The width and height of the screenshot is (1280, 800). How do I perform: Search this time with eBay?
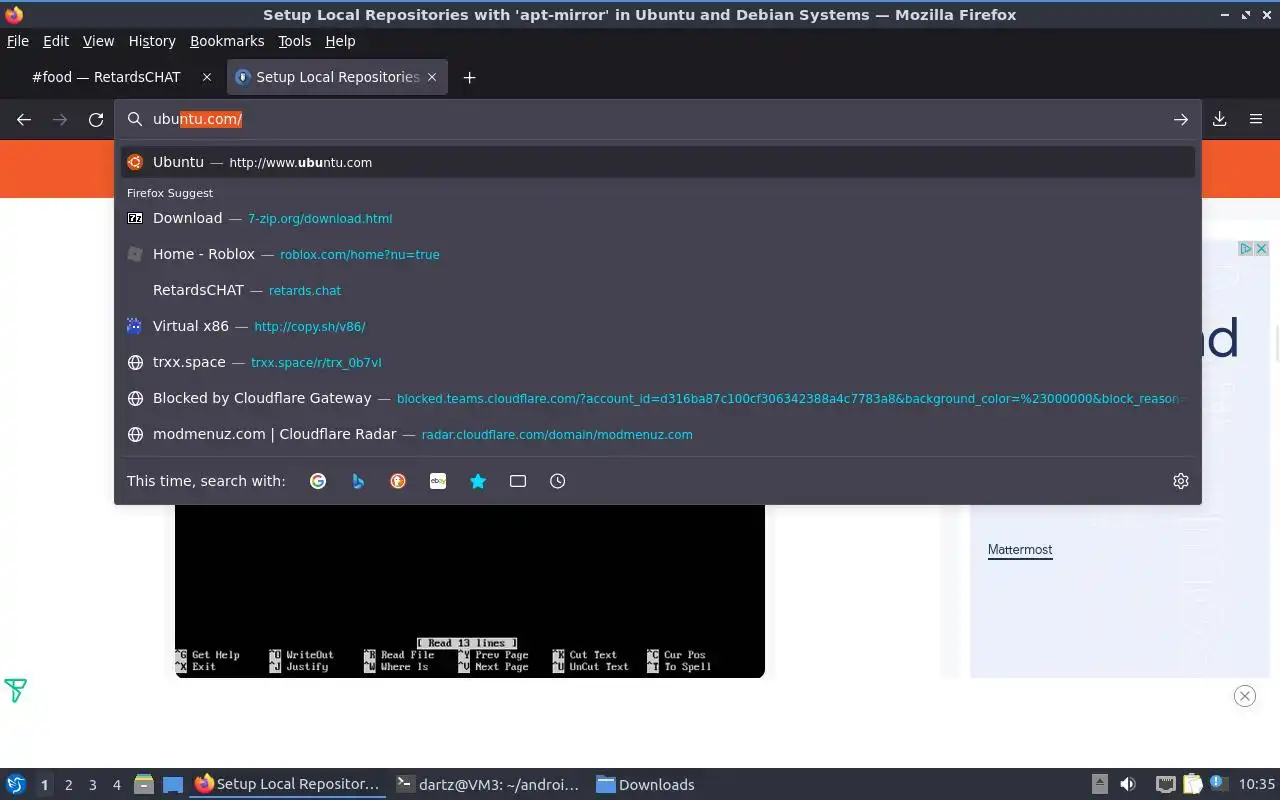tap(438, 481)
